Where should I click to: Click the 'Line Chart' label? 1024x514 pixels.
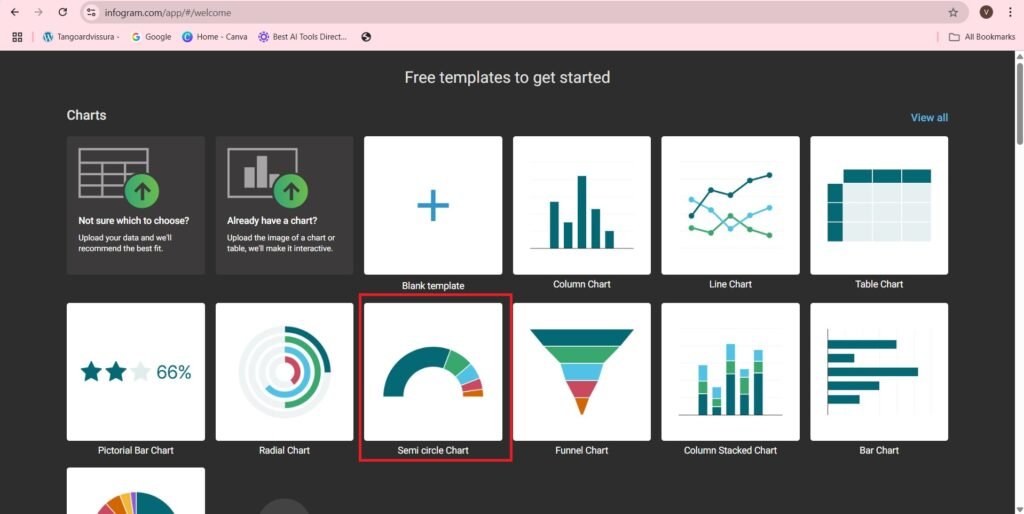[730, 284]
